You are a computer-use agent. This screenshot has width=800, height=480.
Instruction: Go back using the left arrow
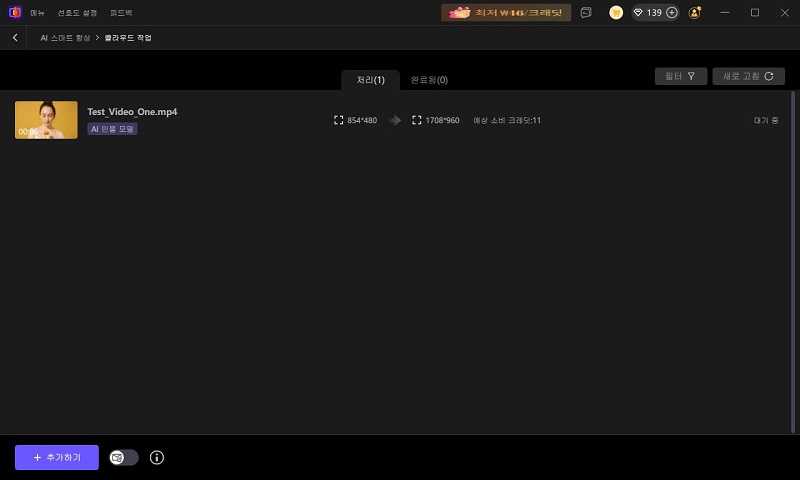pos(15,37)
